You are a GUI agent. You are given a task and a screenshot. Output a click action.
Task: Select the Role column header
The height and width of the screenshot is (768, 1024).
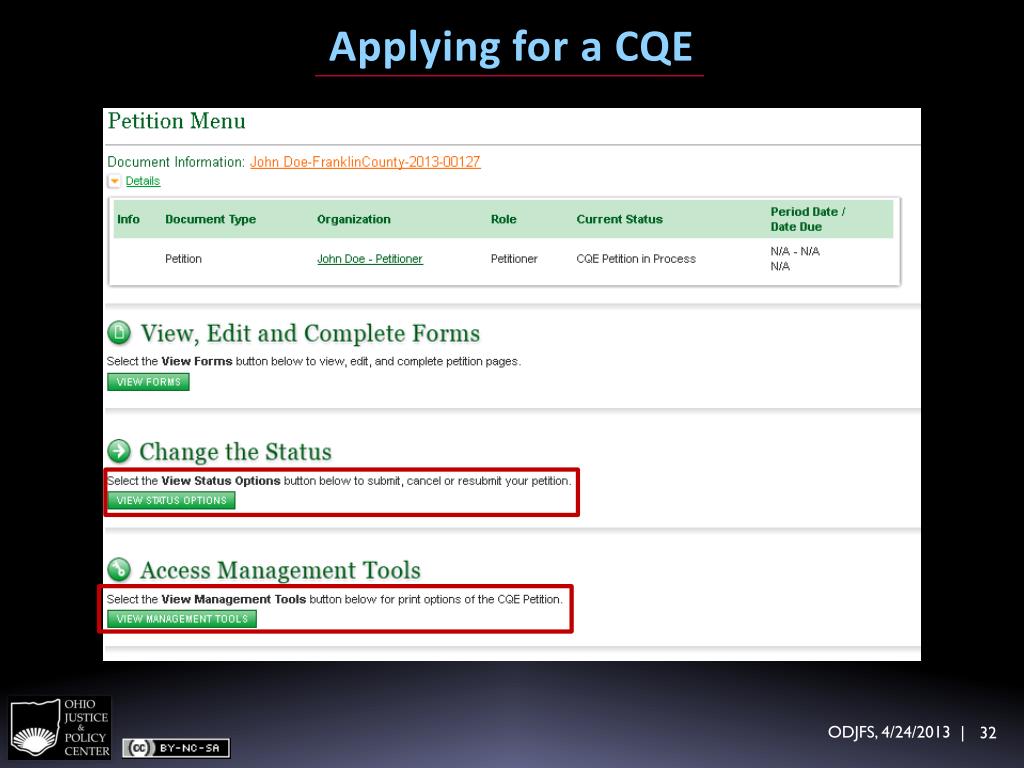coord(504,219)
